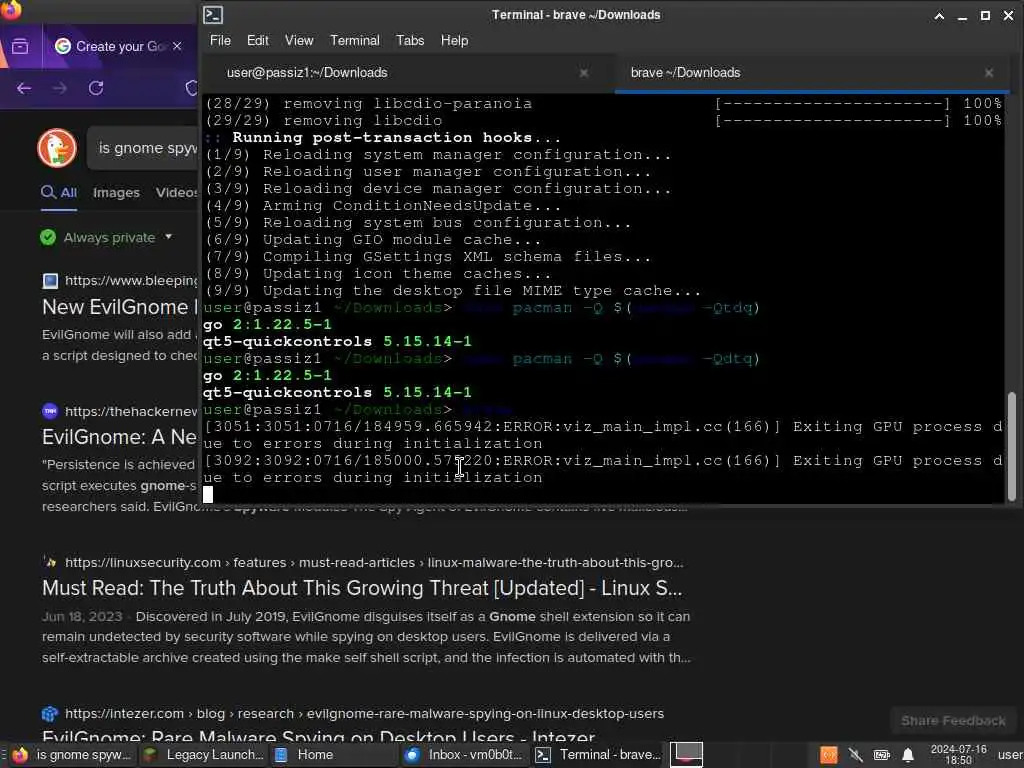1024x768 pixels.
Task: Click the bleepingcomputer site favicon
Action: pyautogui.click(x=50, y=281)
